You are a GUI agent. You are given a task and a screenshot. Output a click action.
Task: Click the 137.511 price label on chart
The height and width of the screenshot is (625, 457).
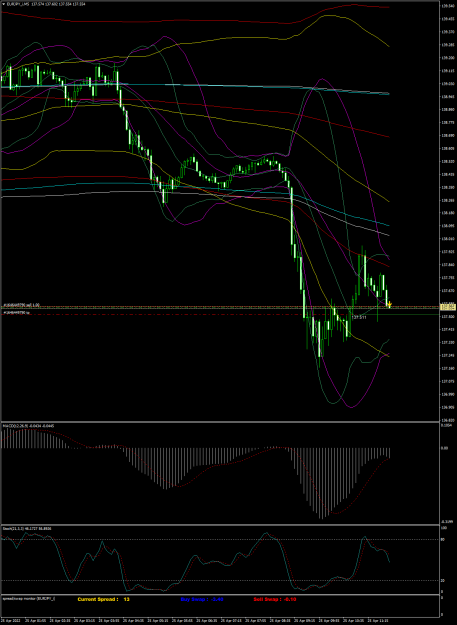[360, 317]
